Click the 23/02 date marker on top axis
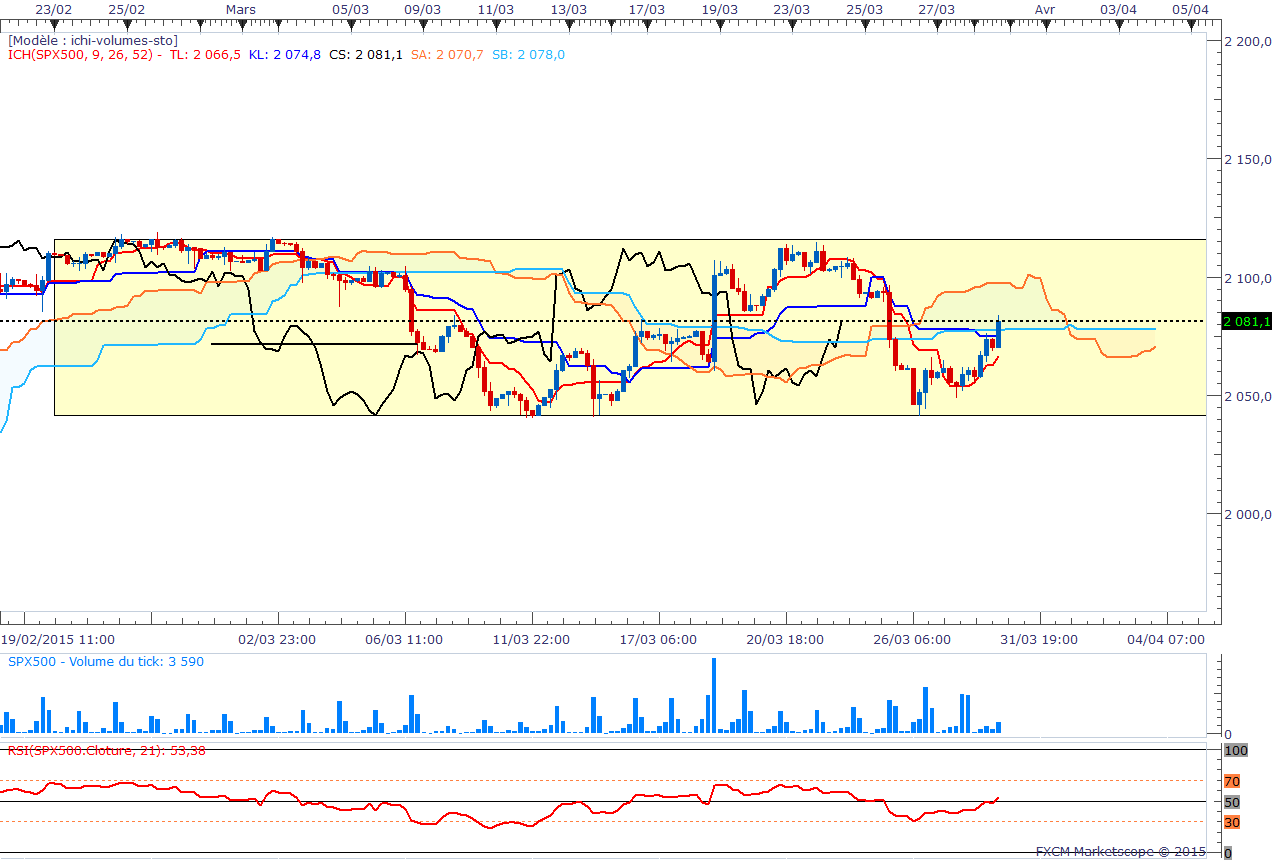 (x=52, y=9)
